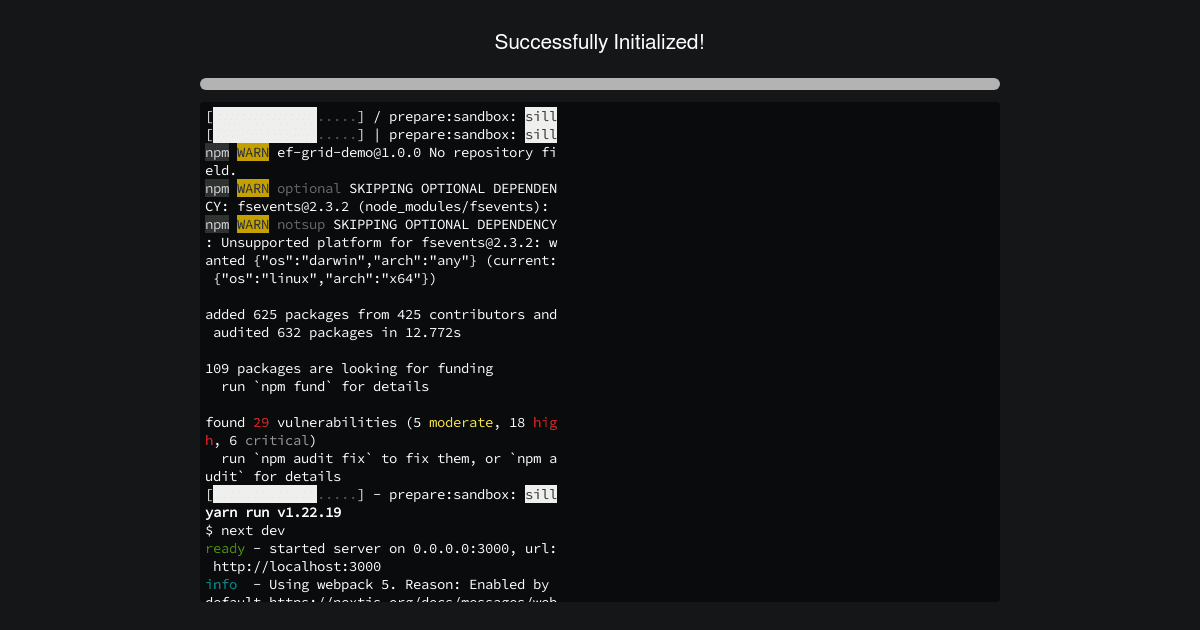The image size is (1200, 630).
Task: Select the npm badge before the optional warning
Action: tap(217, 188)
